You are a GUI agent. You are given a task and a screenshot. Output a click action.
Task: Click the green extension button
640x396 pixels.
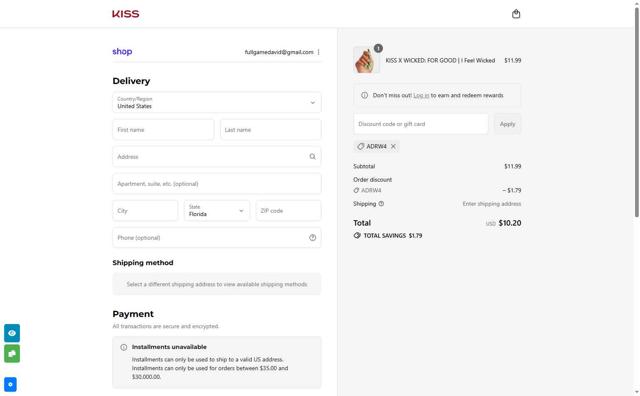pyautogui.click(x=12, y=354)
